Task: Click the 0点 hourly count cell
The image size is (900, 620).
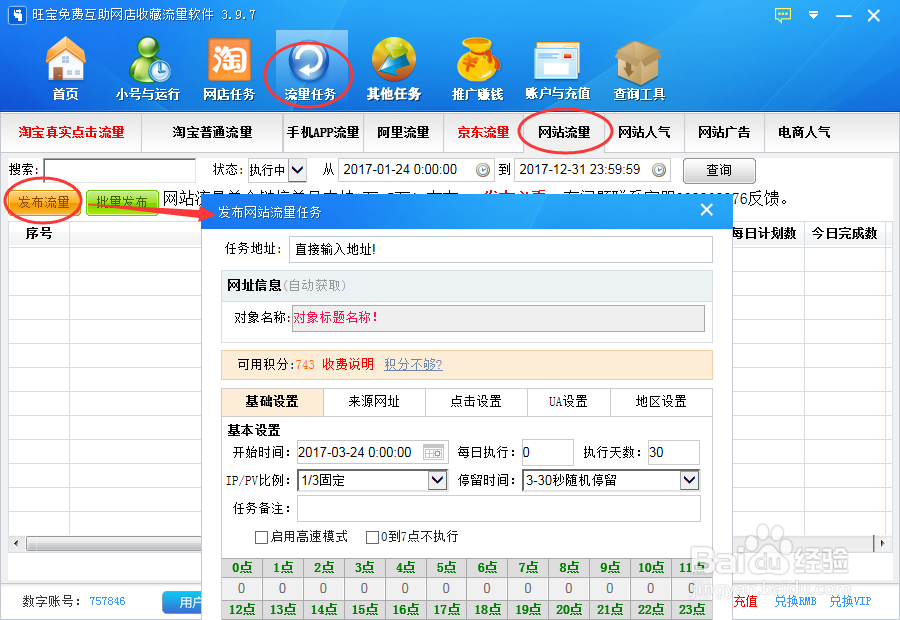Action: click(x=242, y=588)
